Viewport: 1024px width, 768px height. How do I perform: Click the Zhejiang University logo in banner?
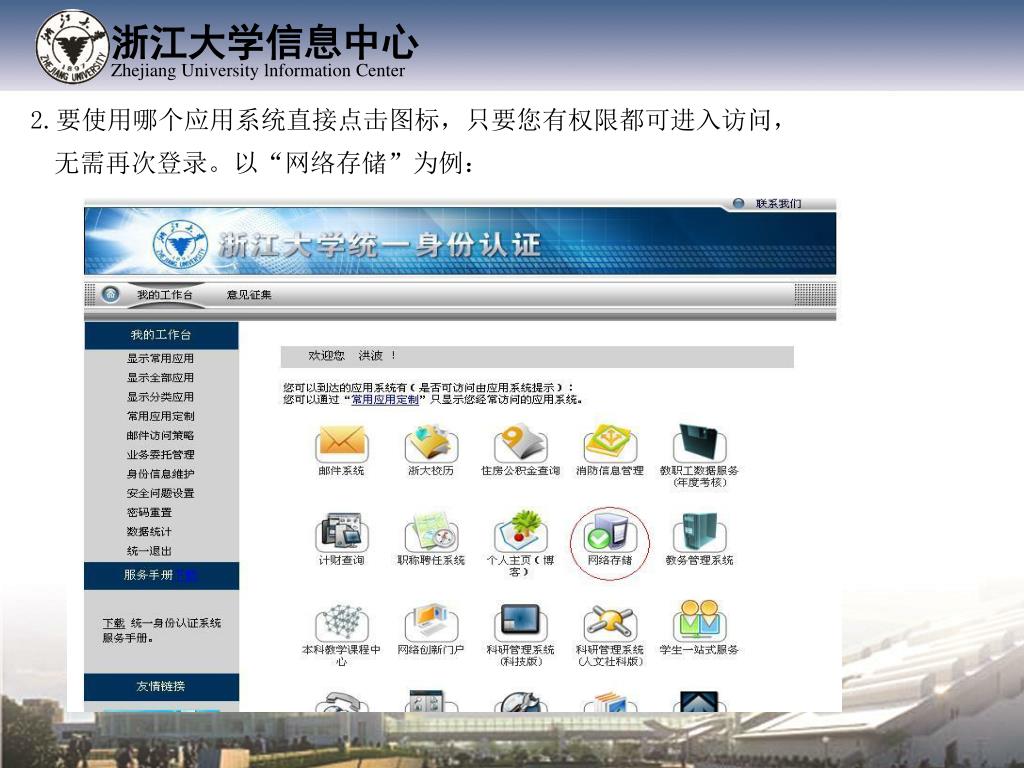point(180,244)
